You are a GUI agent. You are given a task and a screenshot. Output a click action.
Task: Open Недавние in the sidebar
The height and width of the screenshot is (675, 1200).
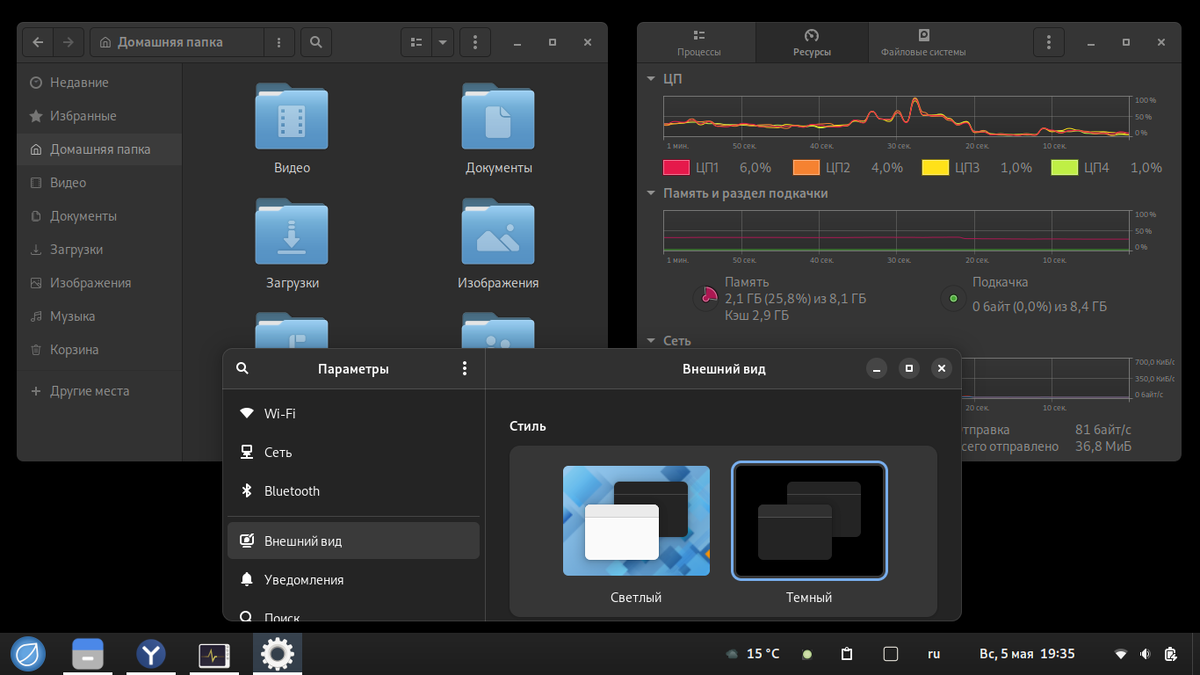coord(99,82)
